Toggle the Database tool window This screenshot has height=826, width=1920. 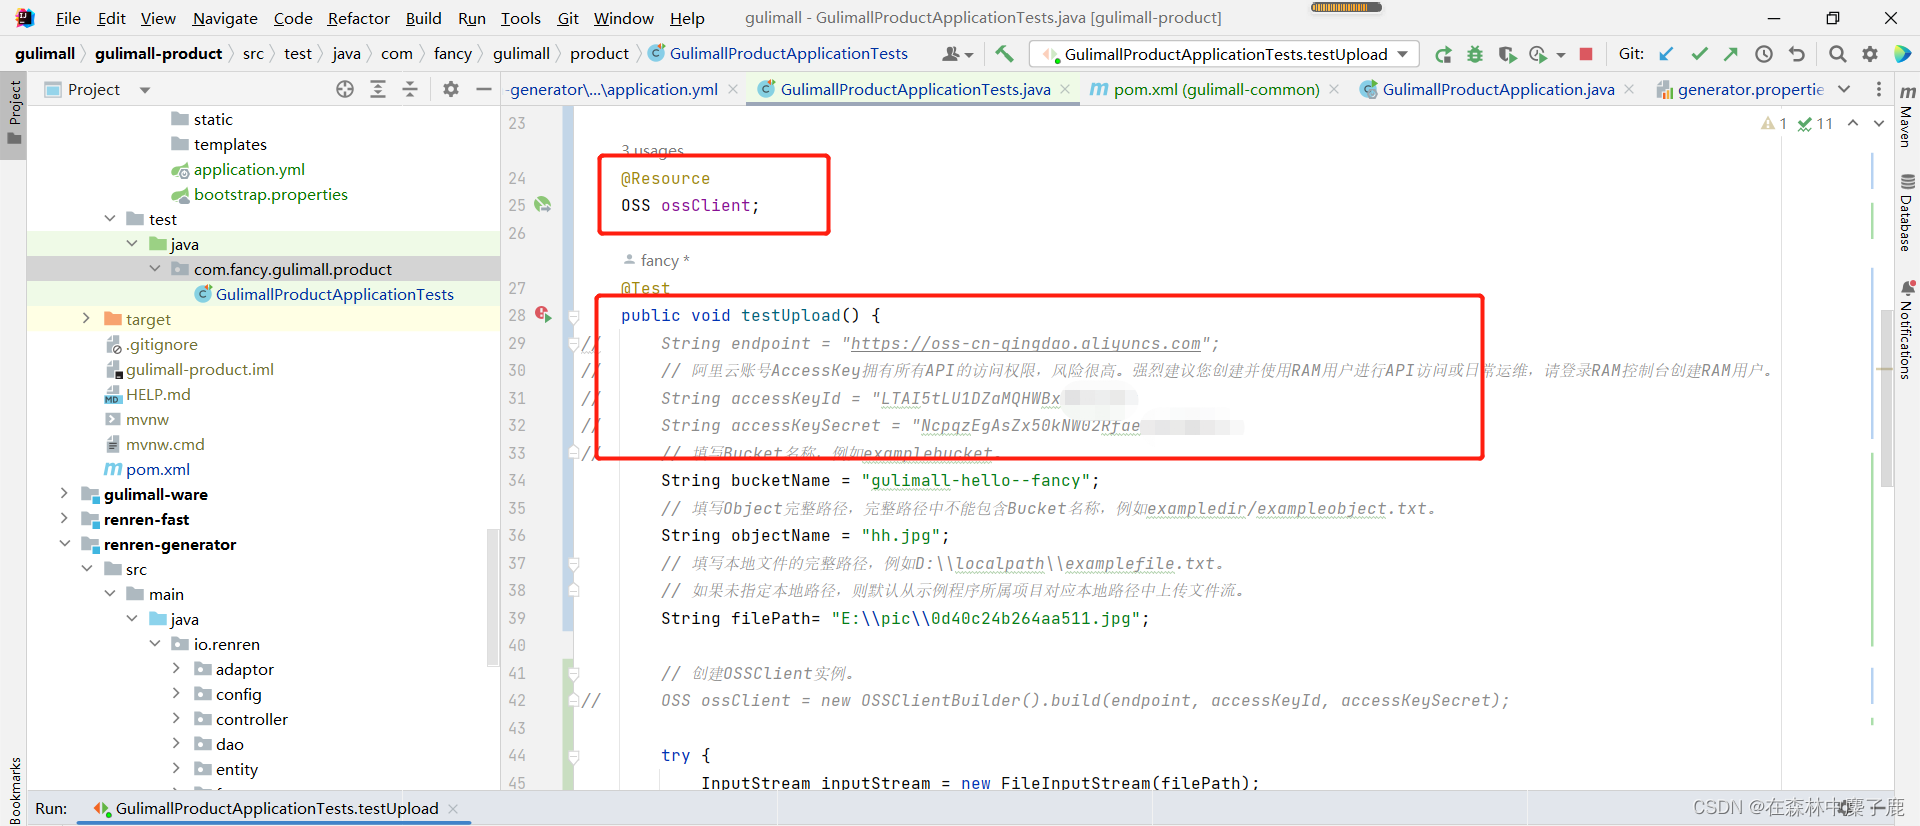[1907, 212]
